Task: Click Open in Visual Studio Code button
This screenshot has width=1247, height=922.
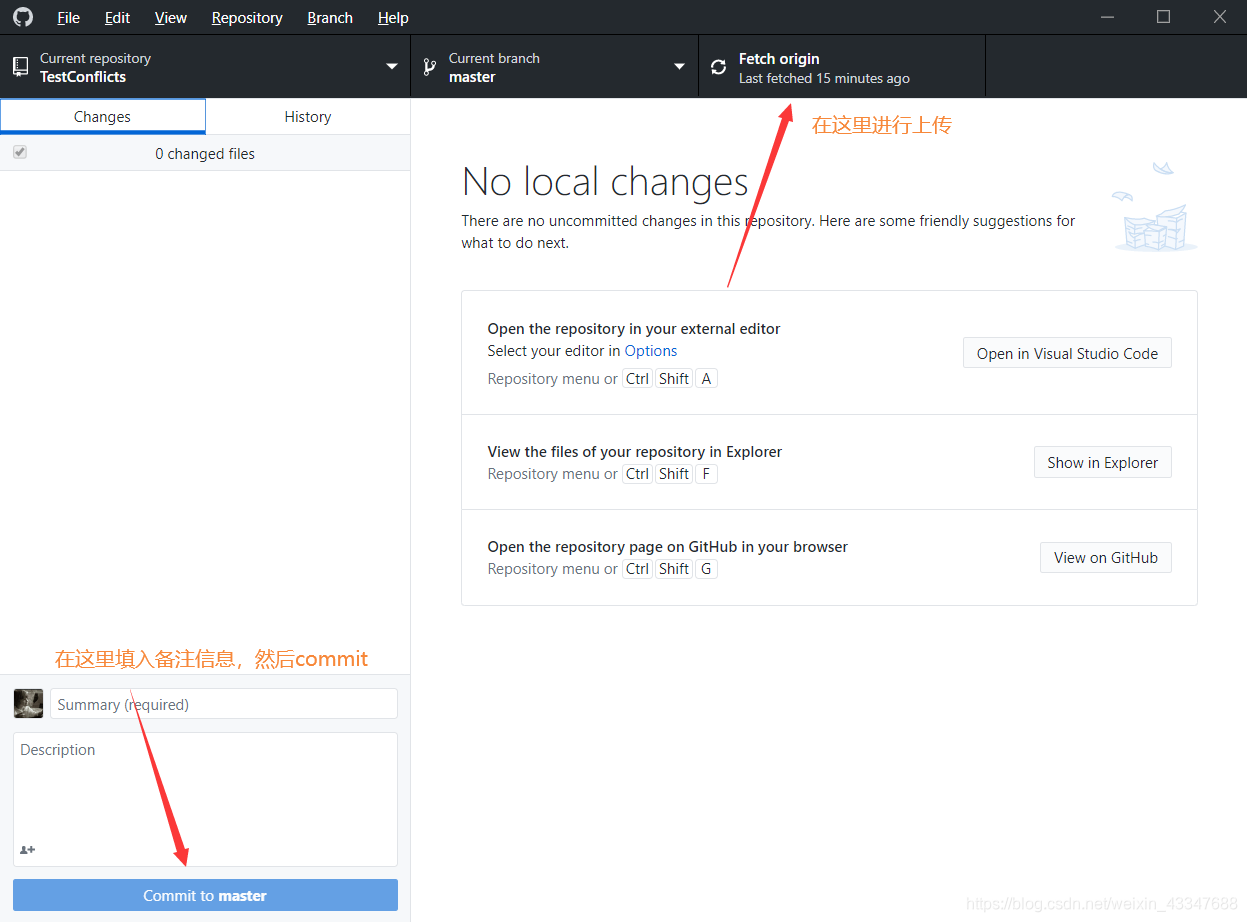Action: (x=1067, y=353)
